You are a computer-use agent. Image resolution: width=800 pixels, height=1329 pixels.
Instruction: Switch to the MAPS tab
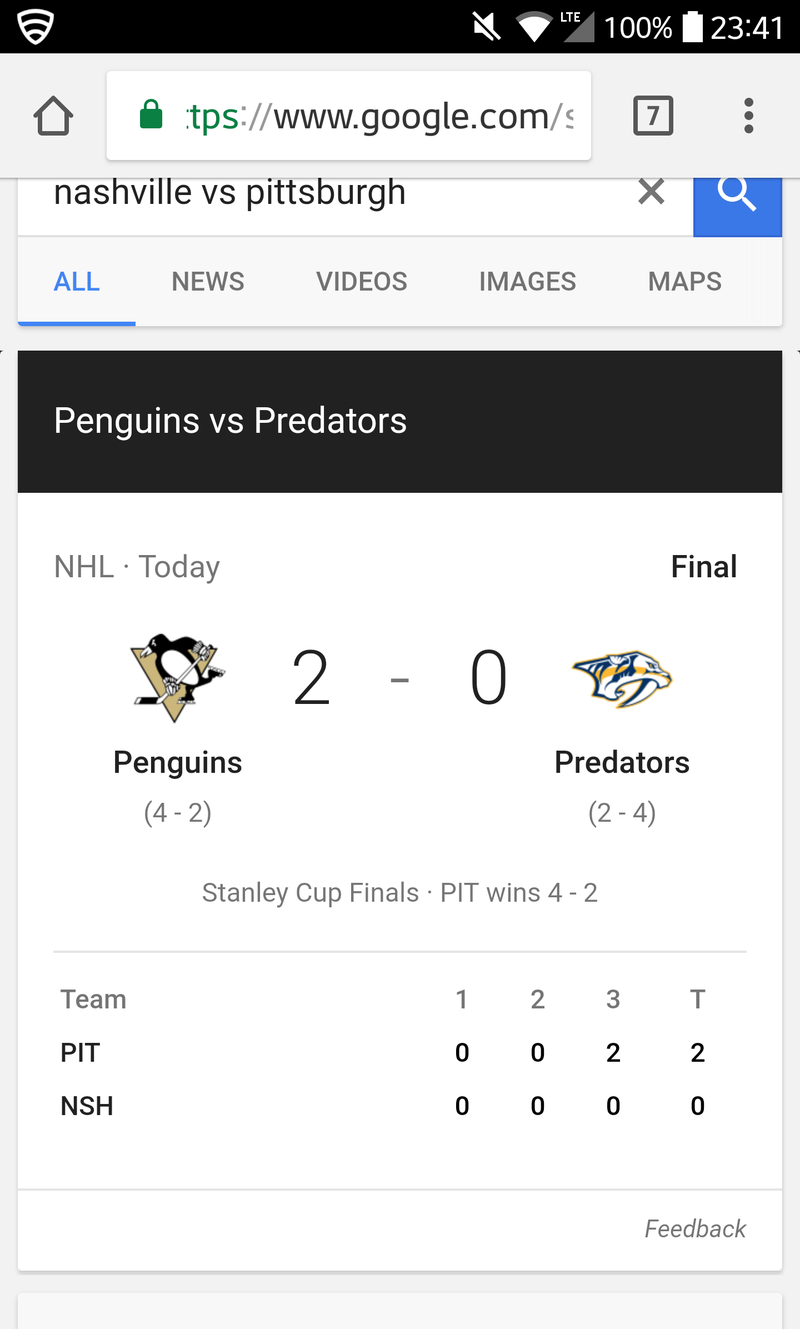coord(685,282)
